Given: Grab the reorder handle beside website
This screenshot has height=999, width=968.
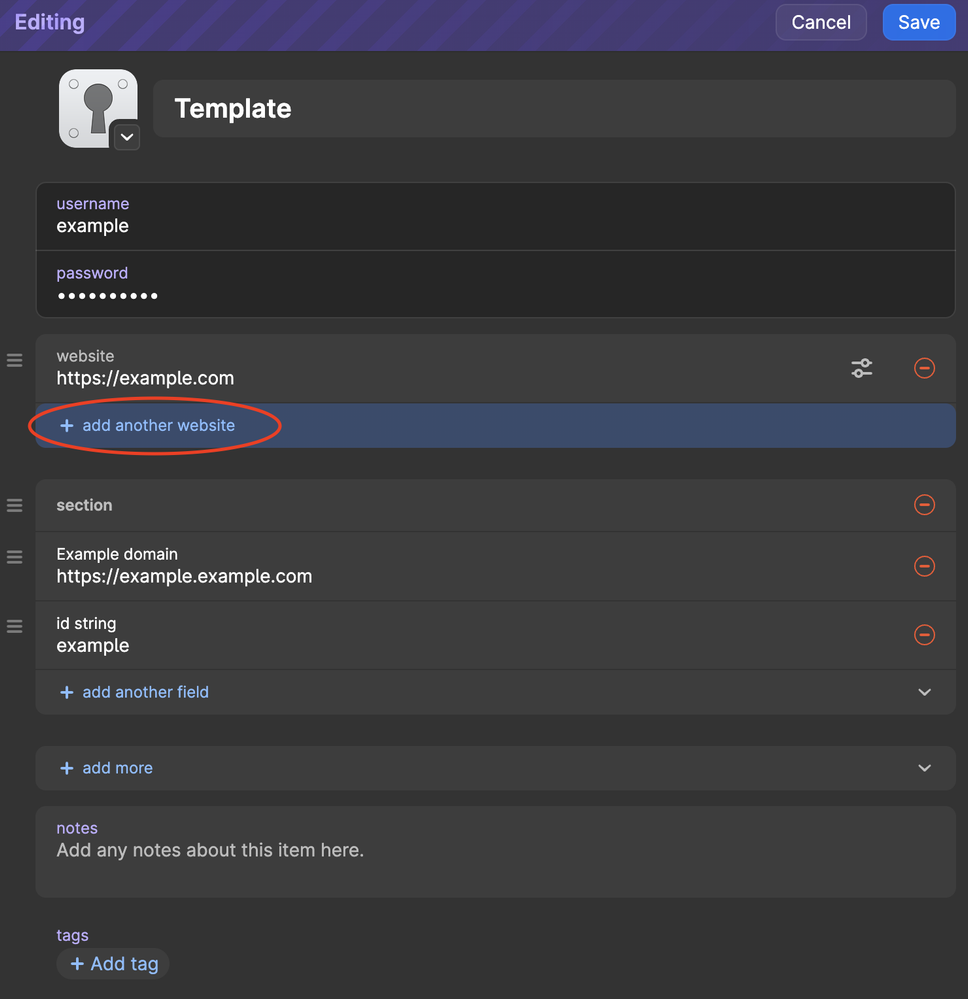Looking at the screenshot, I should [15, 361].
